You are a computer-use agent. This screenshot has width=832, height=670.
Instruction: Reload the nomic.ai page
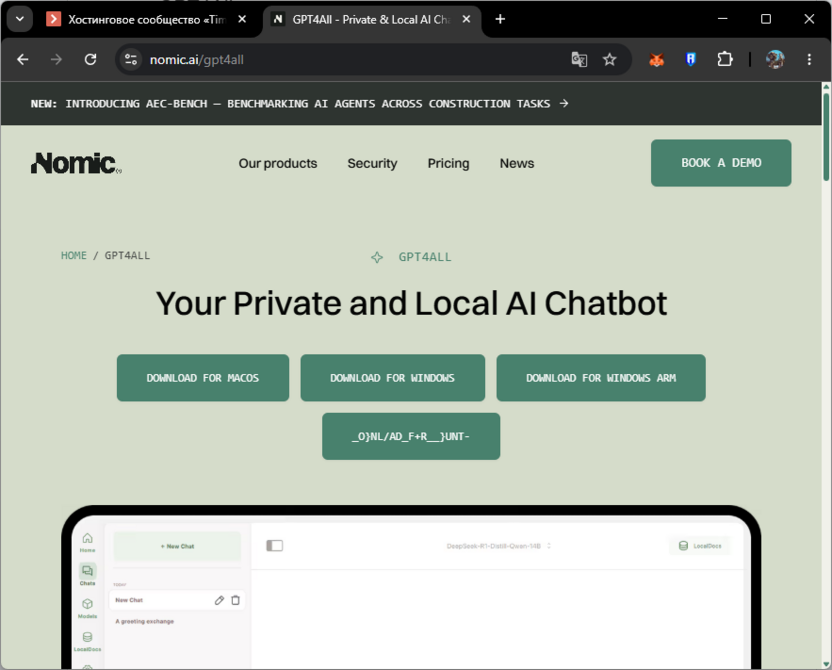point(90,59)
